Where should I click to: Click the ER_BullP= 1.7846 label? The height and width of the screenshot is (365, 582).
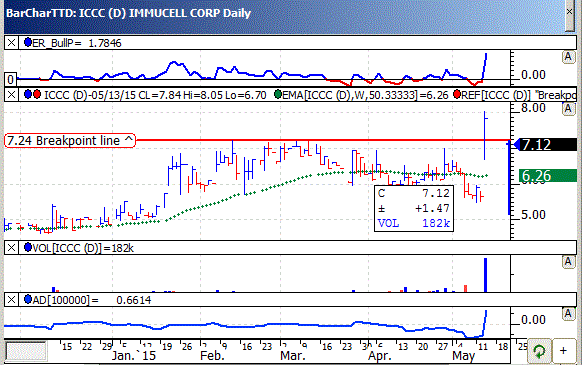click(x=77, y=43)
